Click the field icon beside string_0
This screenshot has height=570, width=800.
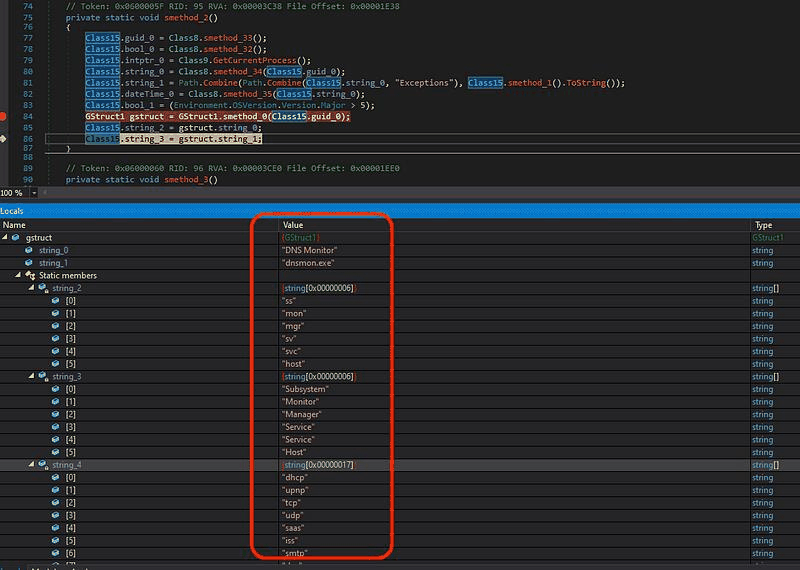pos(29,250)
